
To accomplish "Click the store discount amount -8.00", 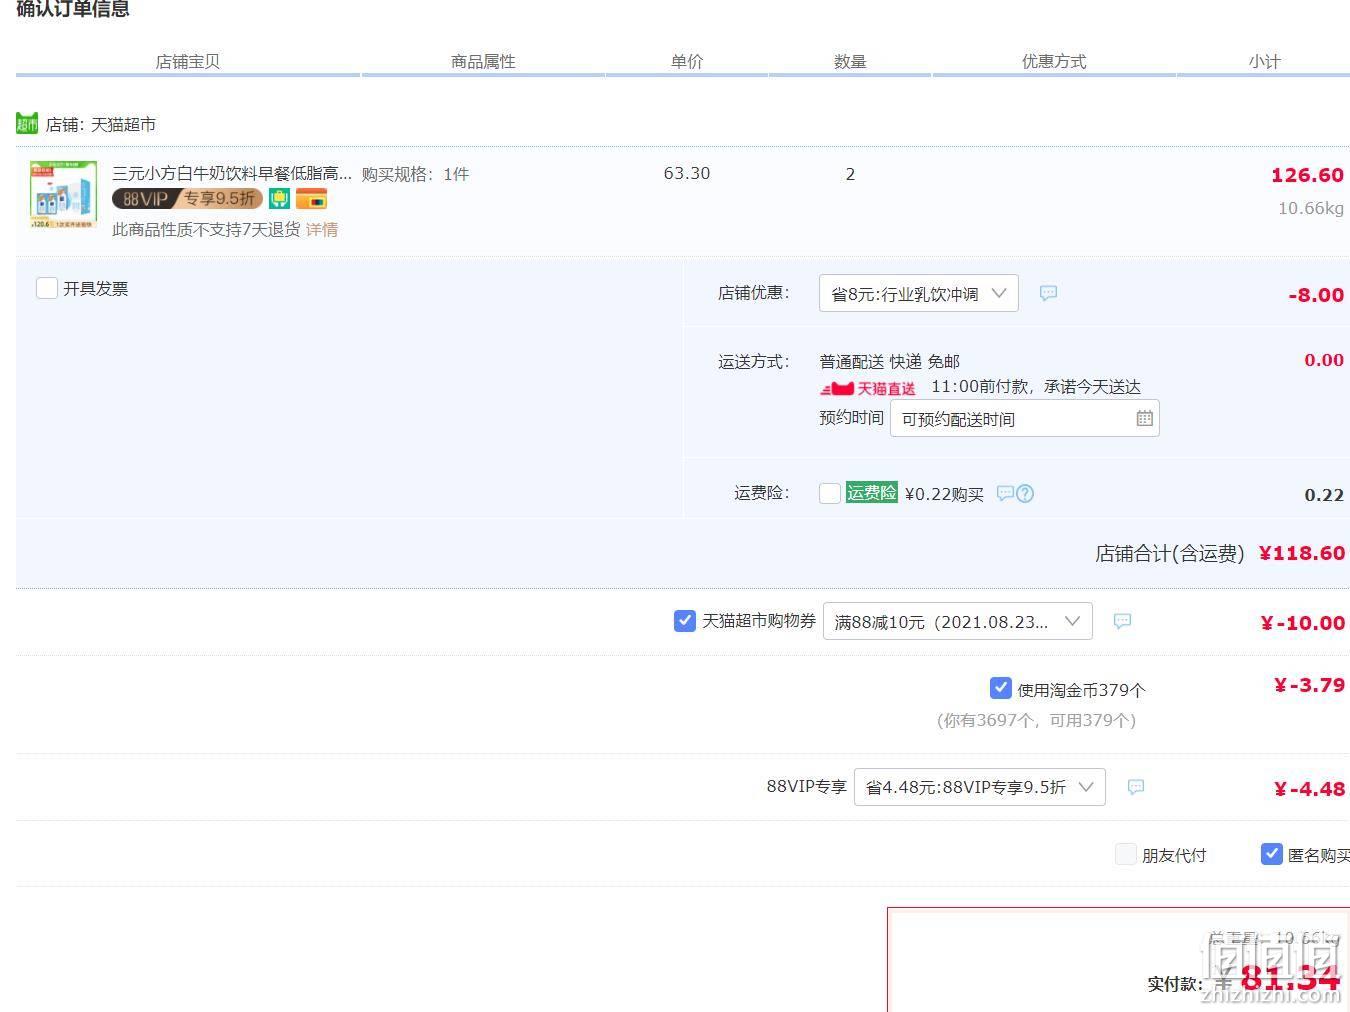I will click(1316, 295).
